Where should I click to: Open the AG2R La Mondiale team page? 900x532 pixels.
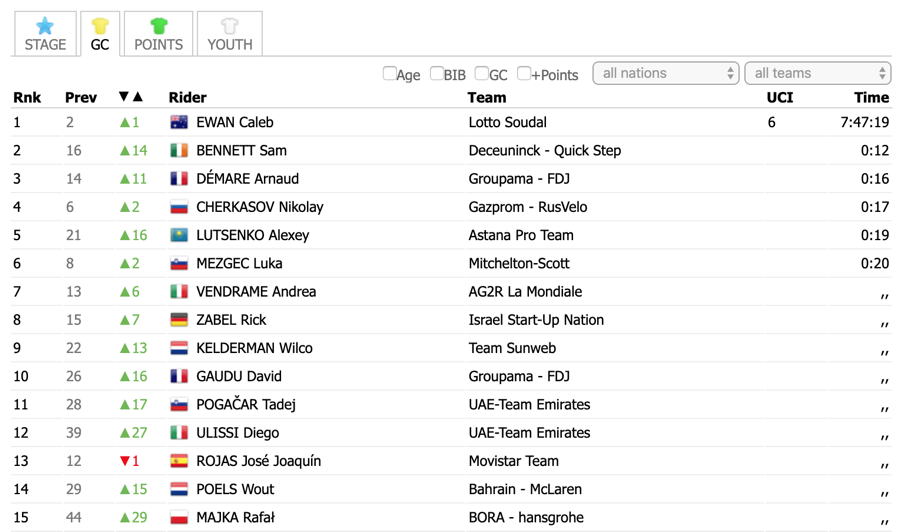pyautogui.click(x=525, y=292)
